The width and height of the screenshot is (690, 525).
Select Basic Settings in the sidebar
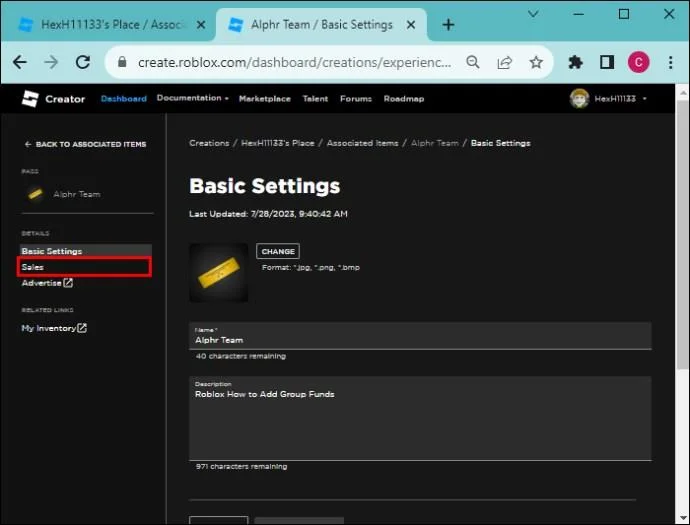coord(86,251)
